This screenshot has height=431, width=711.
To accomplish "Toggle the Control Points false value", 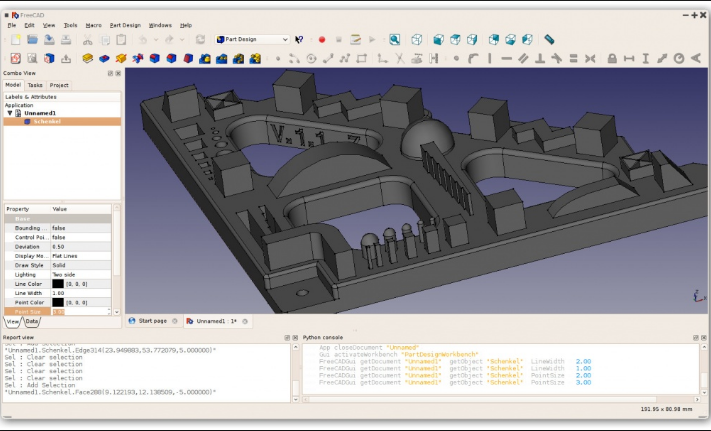I will coord(81,237).
